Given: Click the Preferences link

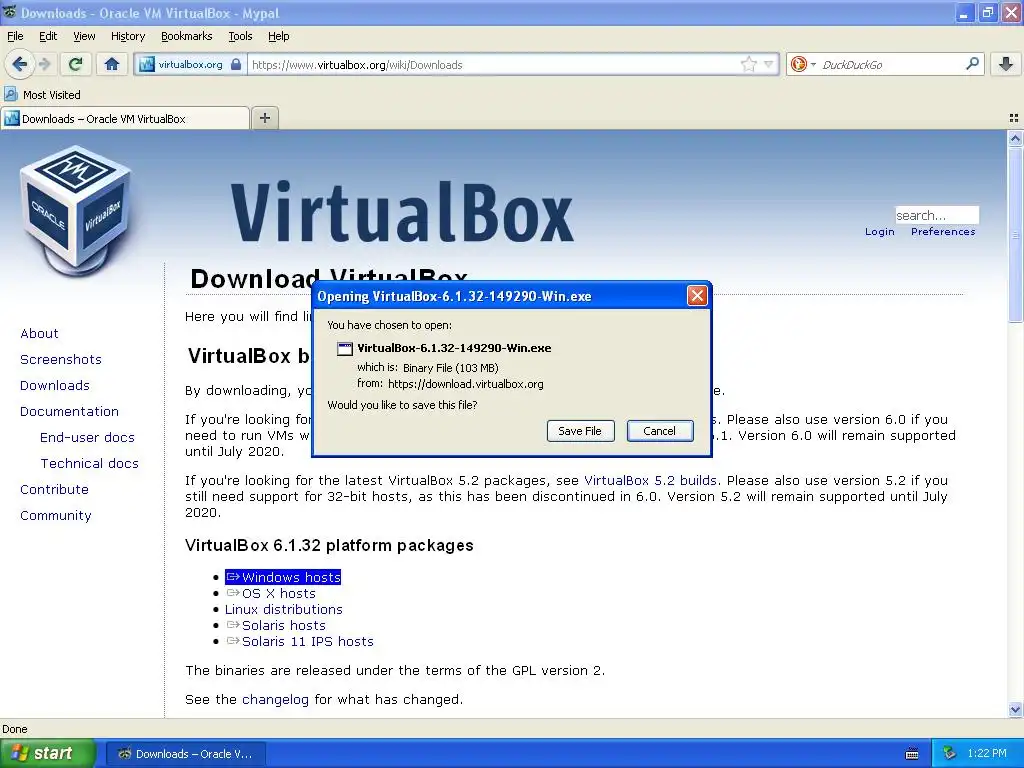Looking at the screenshot, I should (x=943, y=232).
